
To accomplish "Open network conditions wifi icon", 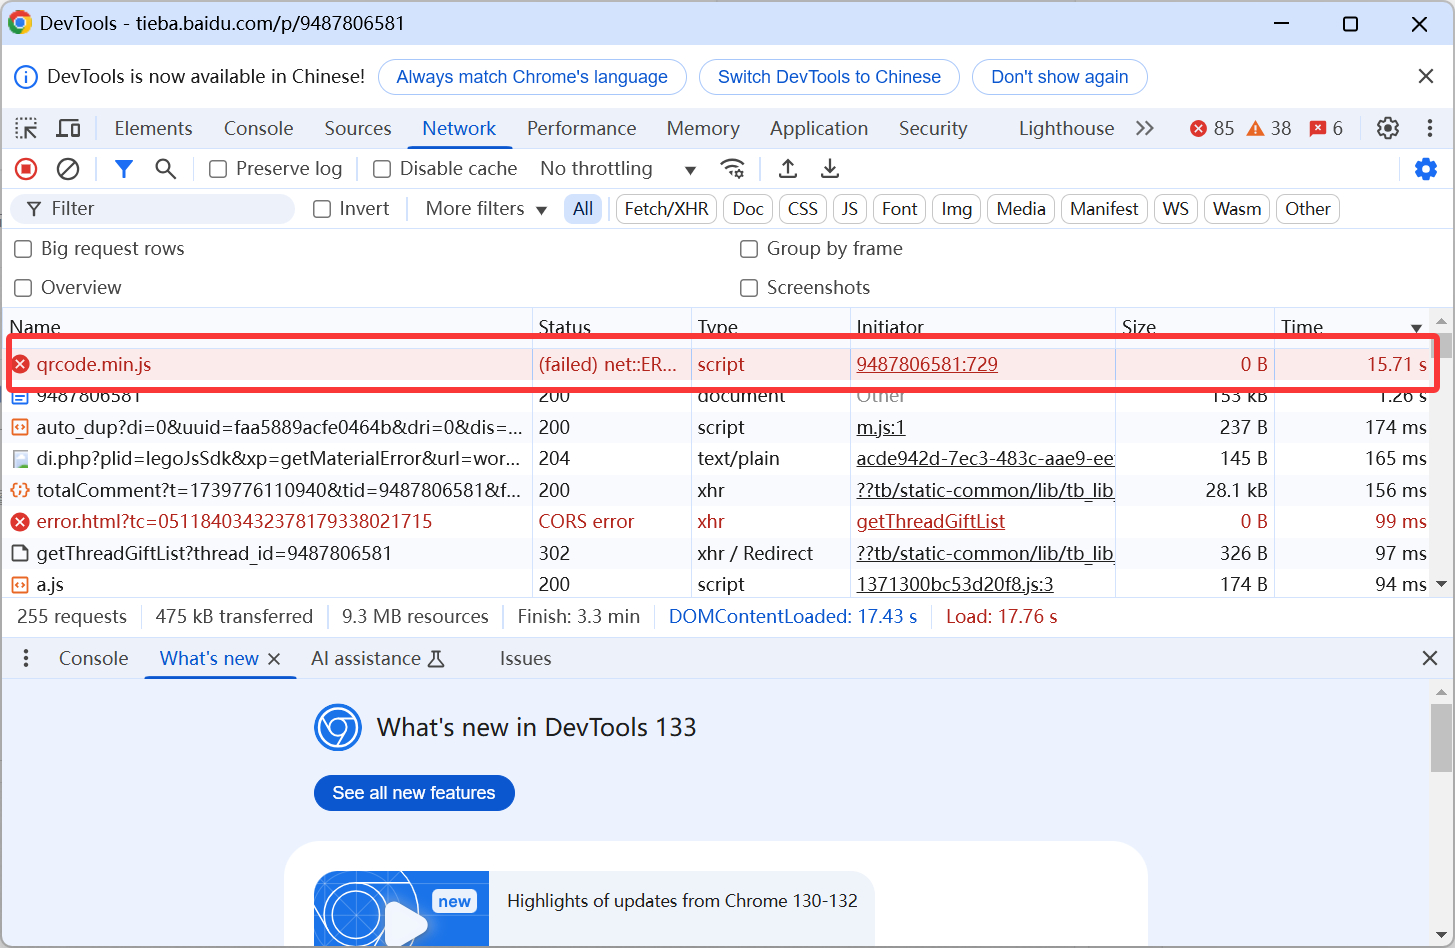I will [733, 169].
